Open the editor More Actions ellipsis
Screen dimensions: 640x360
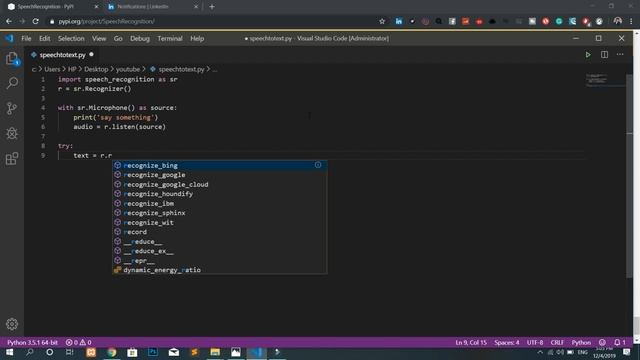tap(620, 55)
